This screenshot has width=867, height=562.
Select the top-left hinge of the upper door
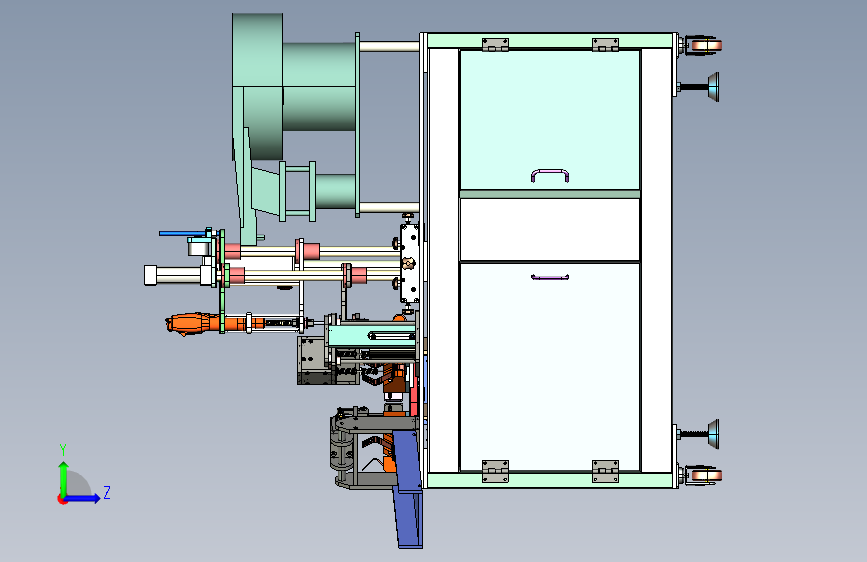tap(495, 44)
